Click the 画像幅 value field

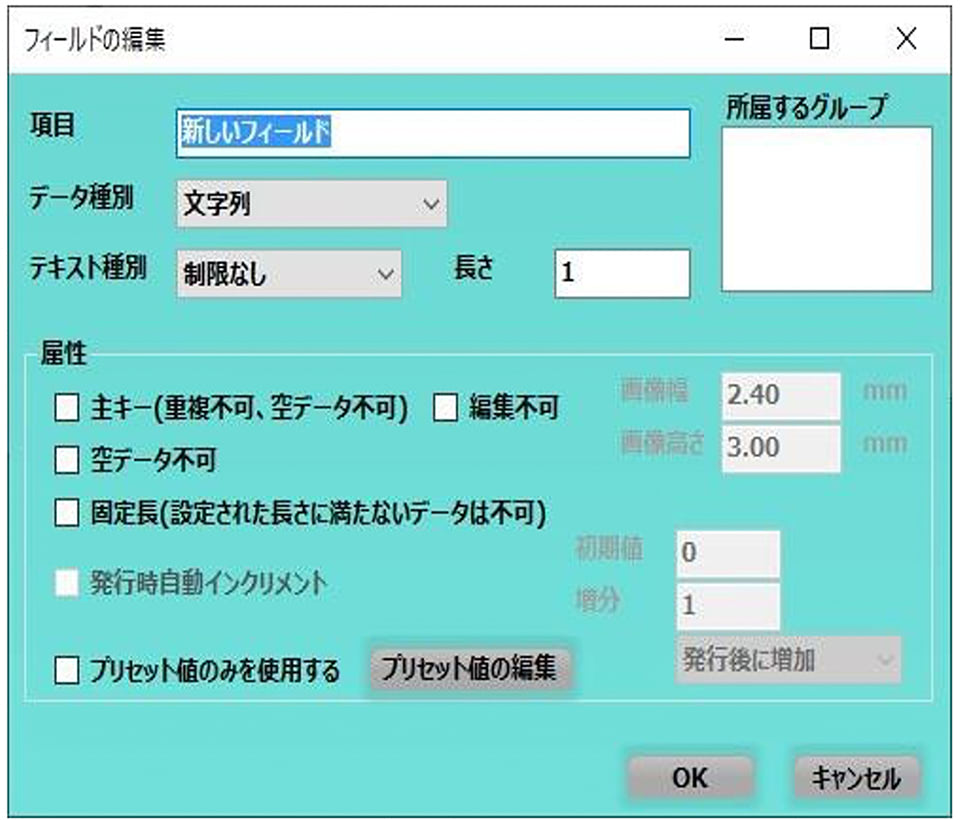[780, 395]
